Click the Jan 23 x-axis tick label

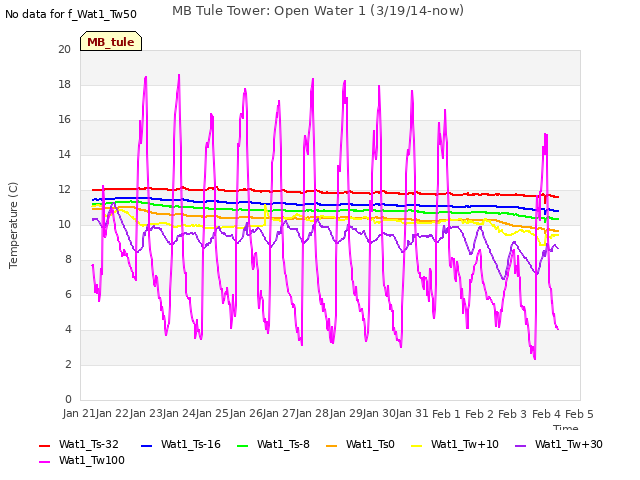point(146,413)
